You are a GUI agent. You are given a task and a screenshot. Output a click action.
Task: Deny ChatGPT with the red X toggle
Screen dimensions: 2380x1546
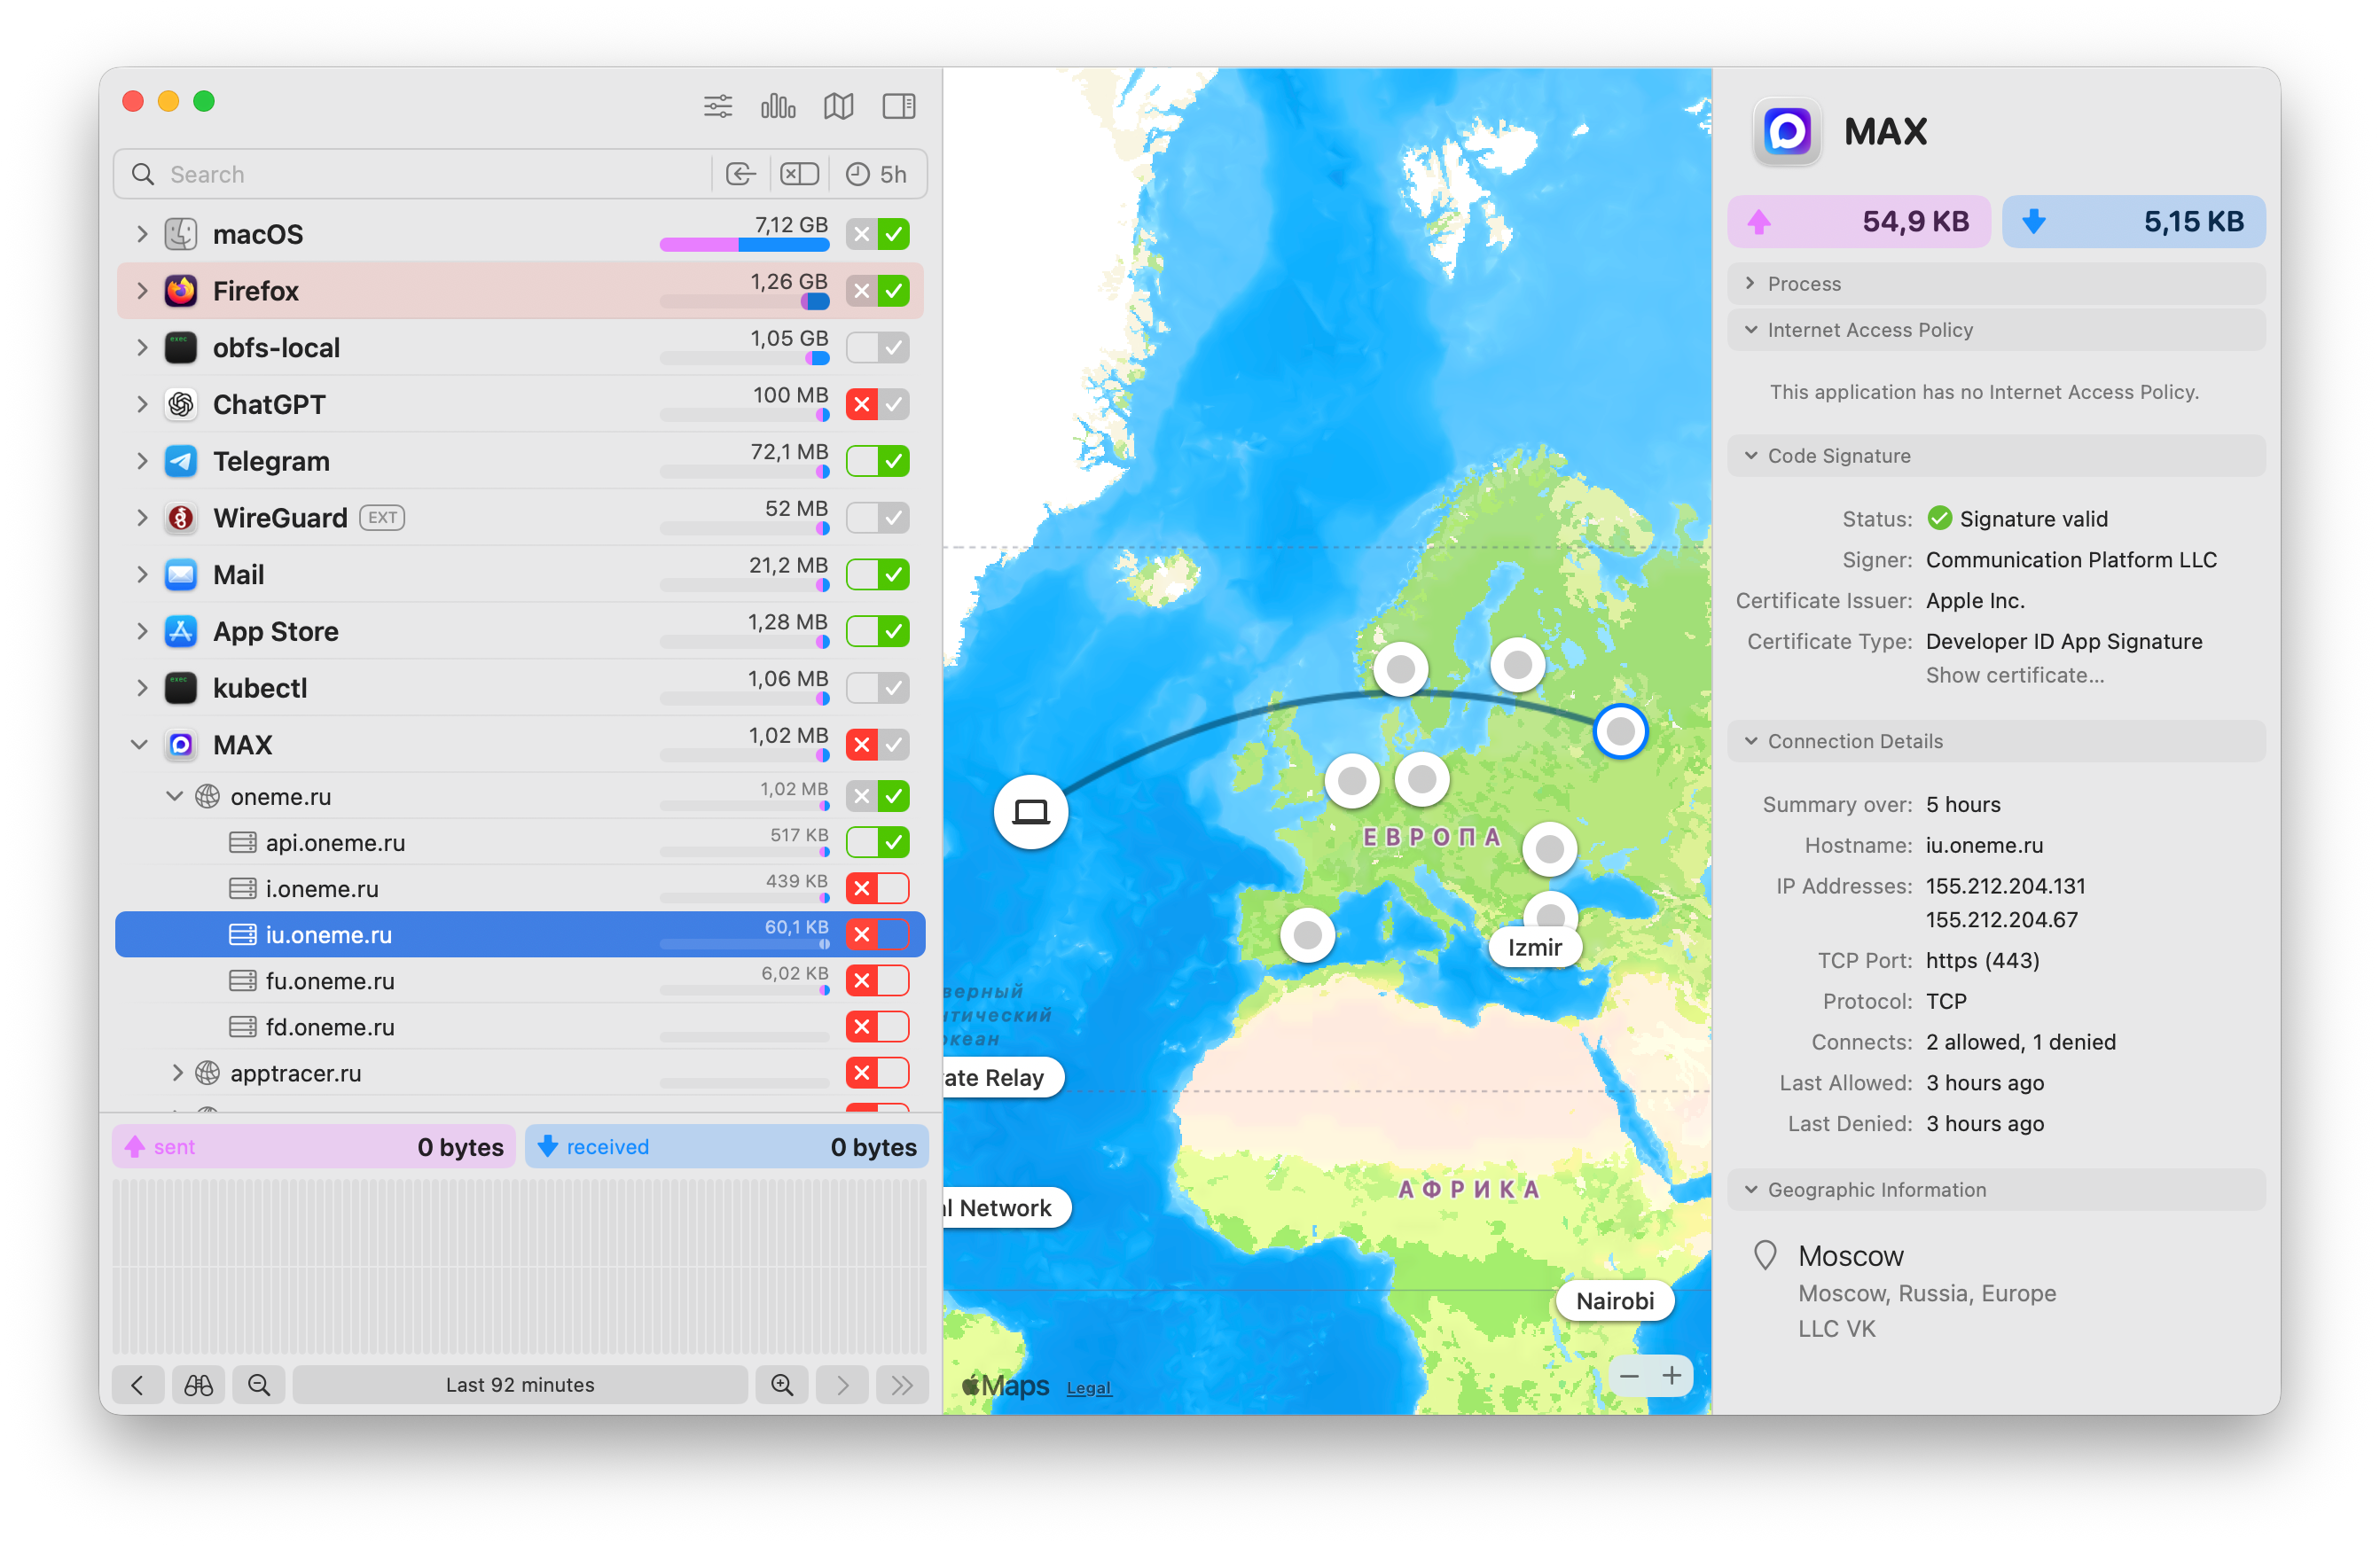point(862,405)
